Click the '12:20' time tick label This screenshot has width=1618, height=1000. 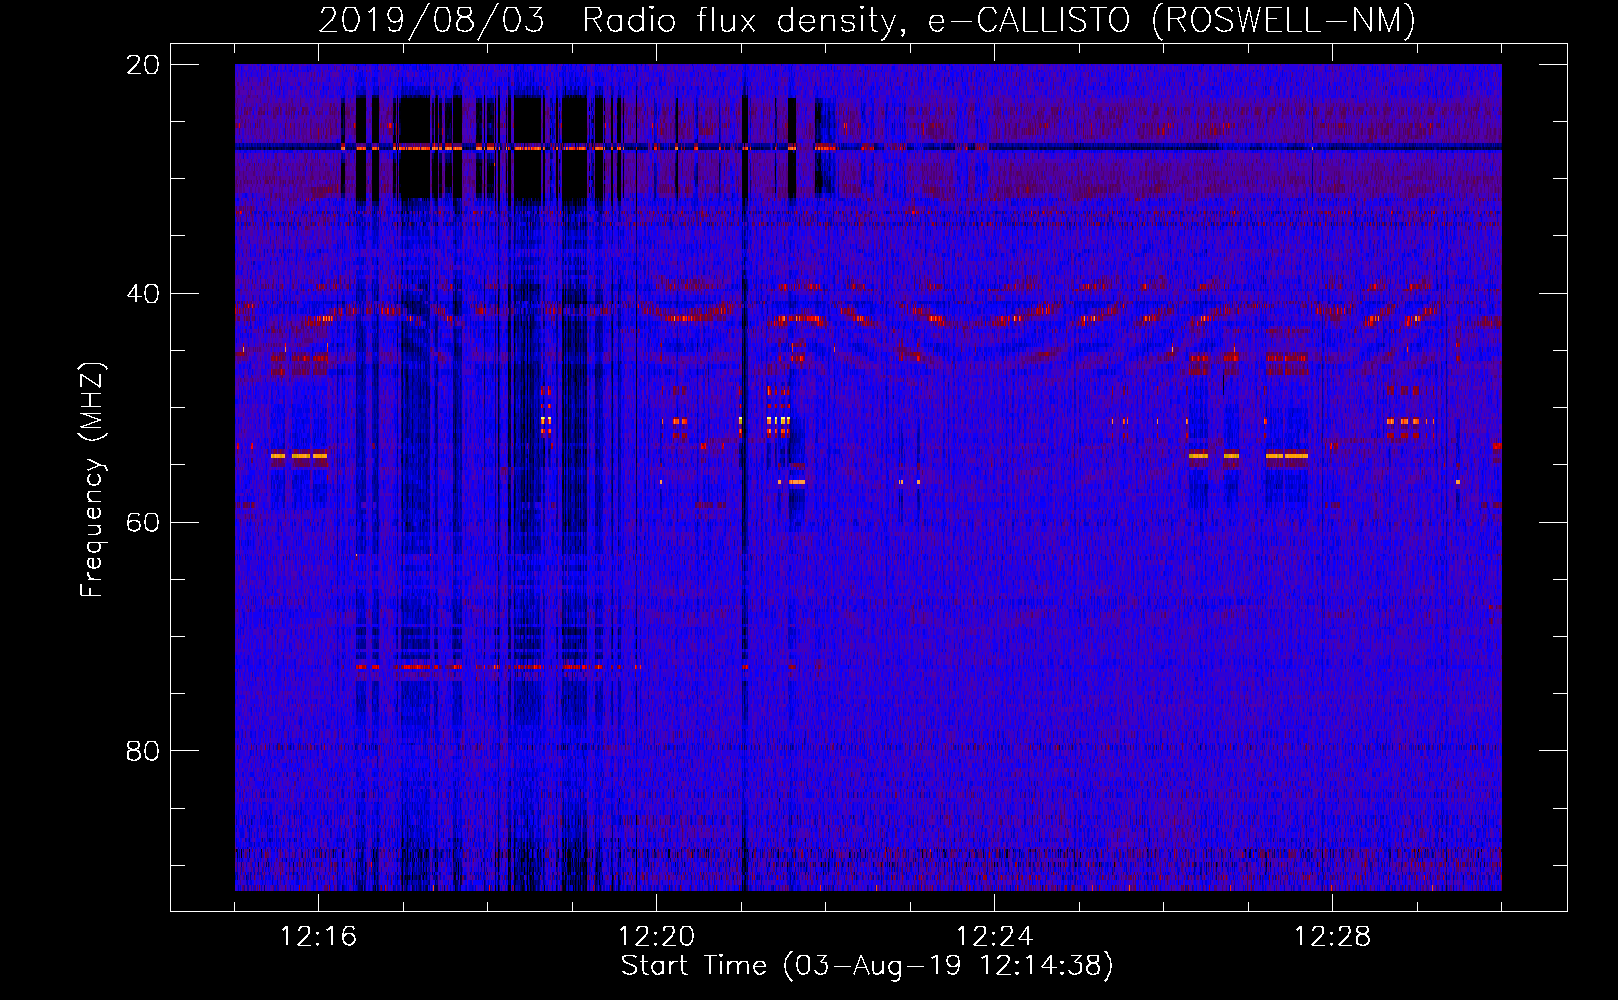[657, 937]
